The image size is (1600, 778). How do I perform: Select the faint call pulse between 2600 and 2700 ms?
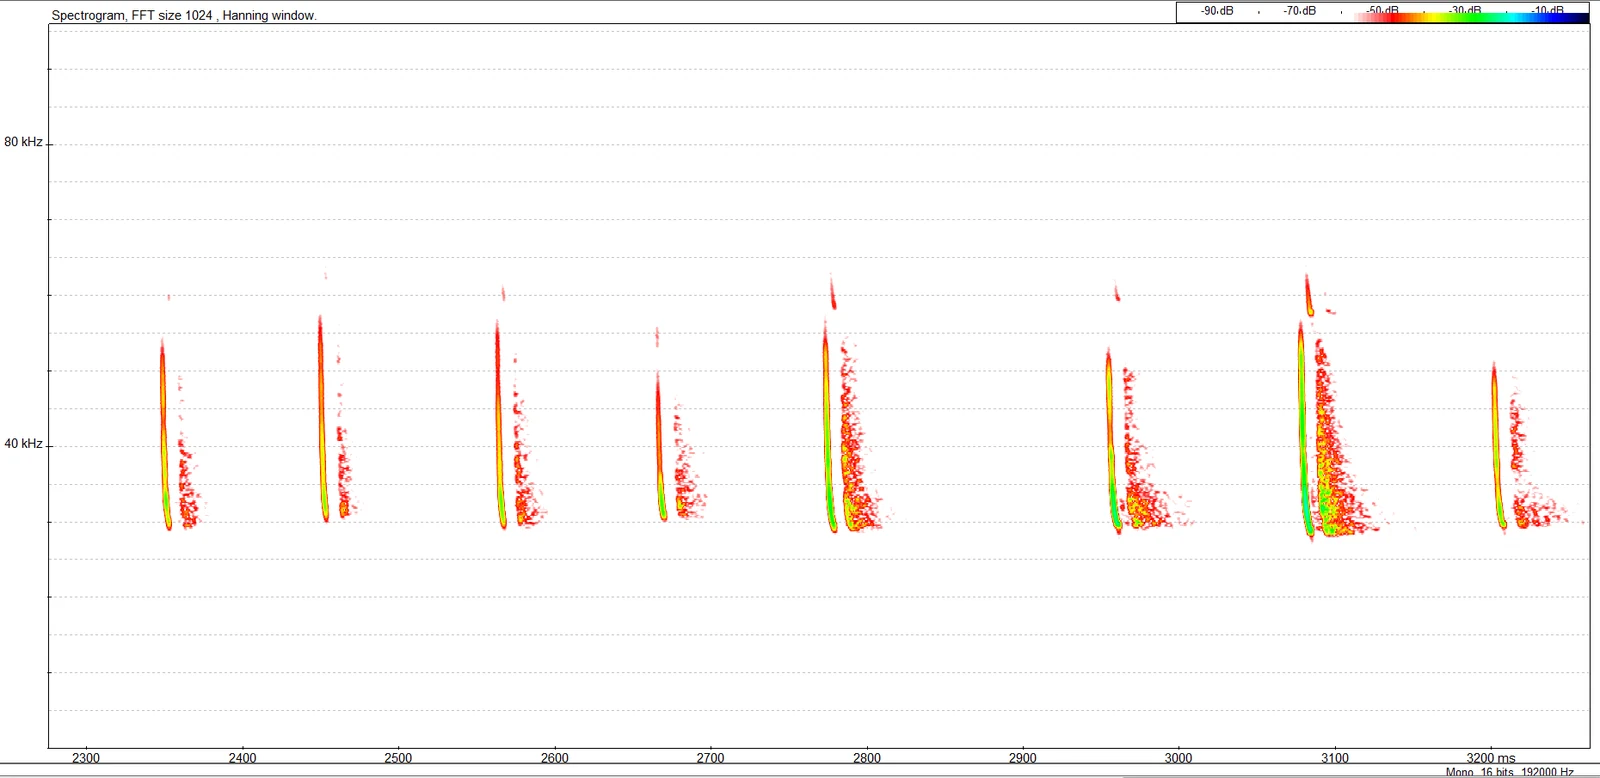660,446
